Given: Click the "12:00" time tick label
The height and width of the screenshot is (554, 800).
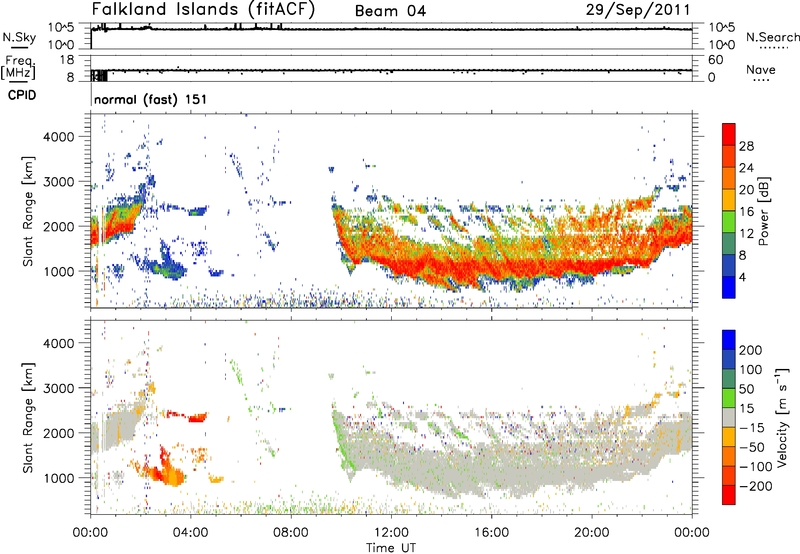Looking at the screenshot, I should (391, 533).
